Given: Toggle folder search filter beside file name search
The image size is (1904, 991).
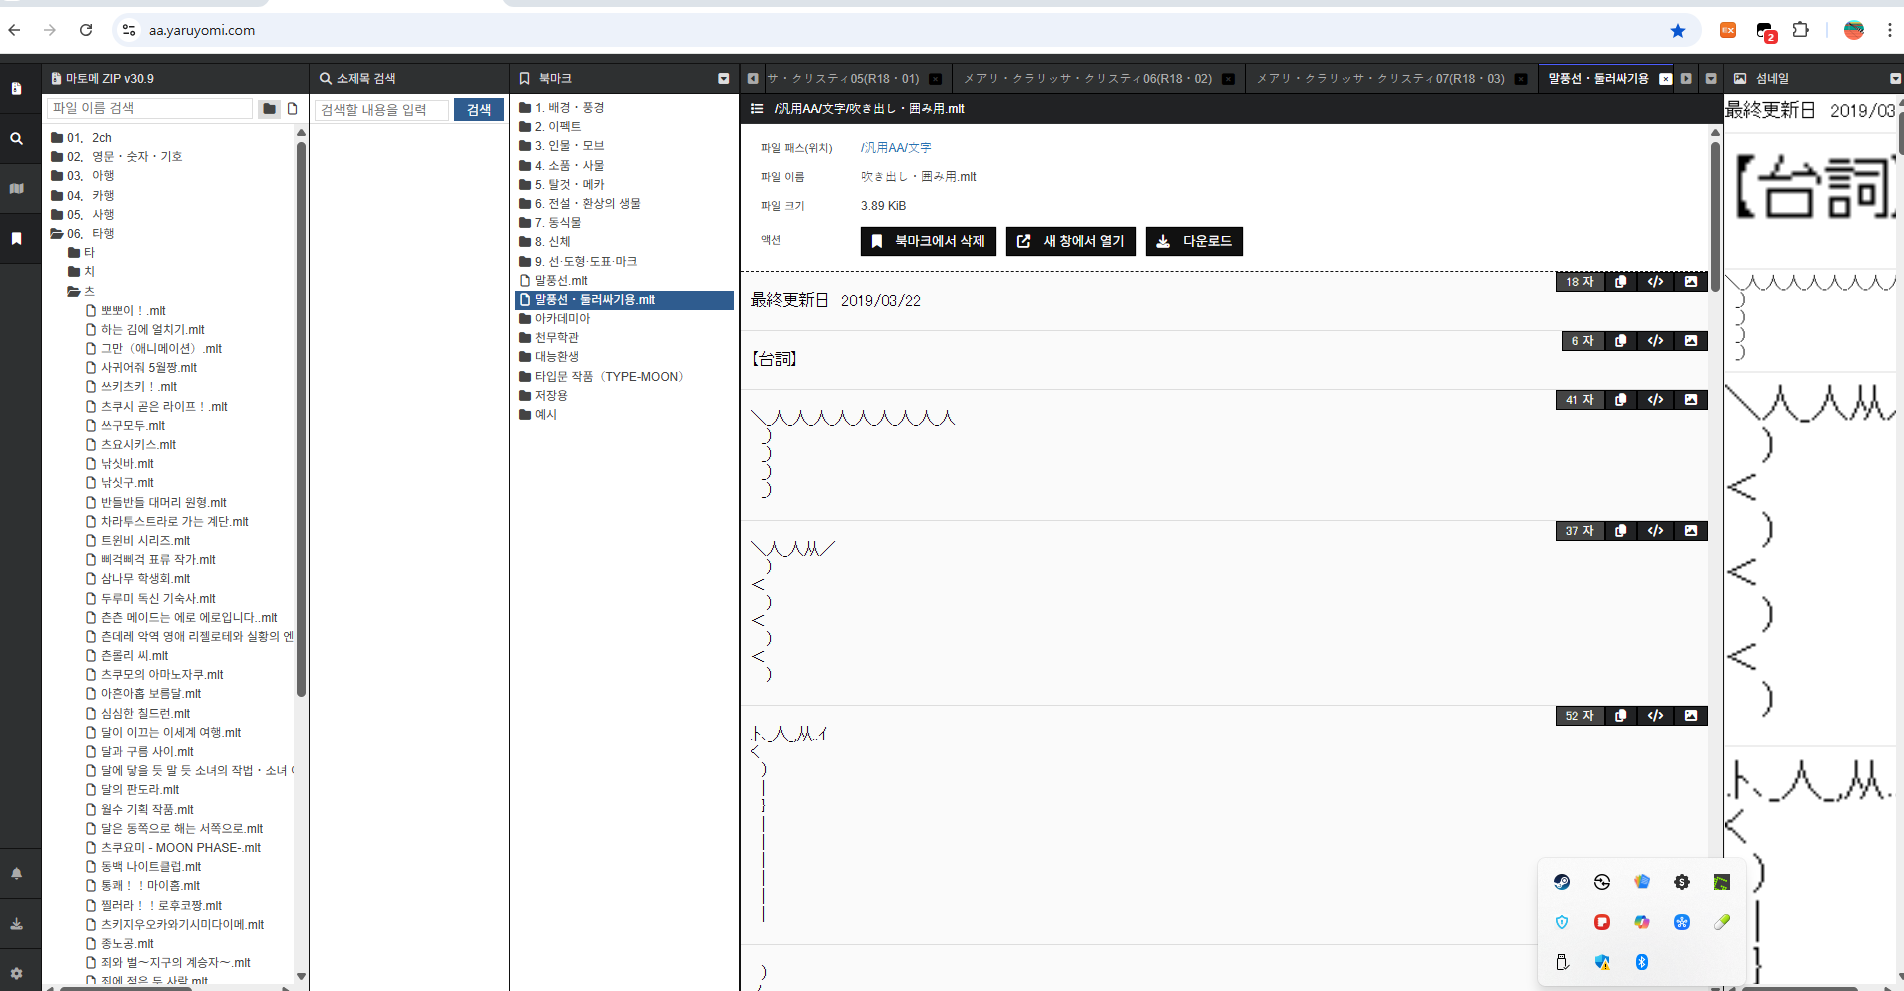Looking at the screenshot, I should (x=269, y=109).
